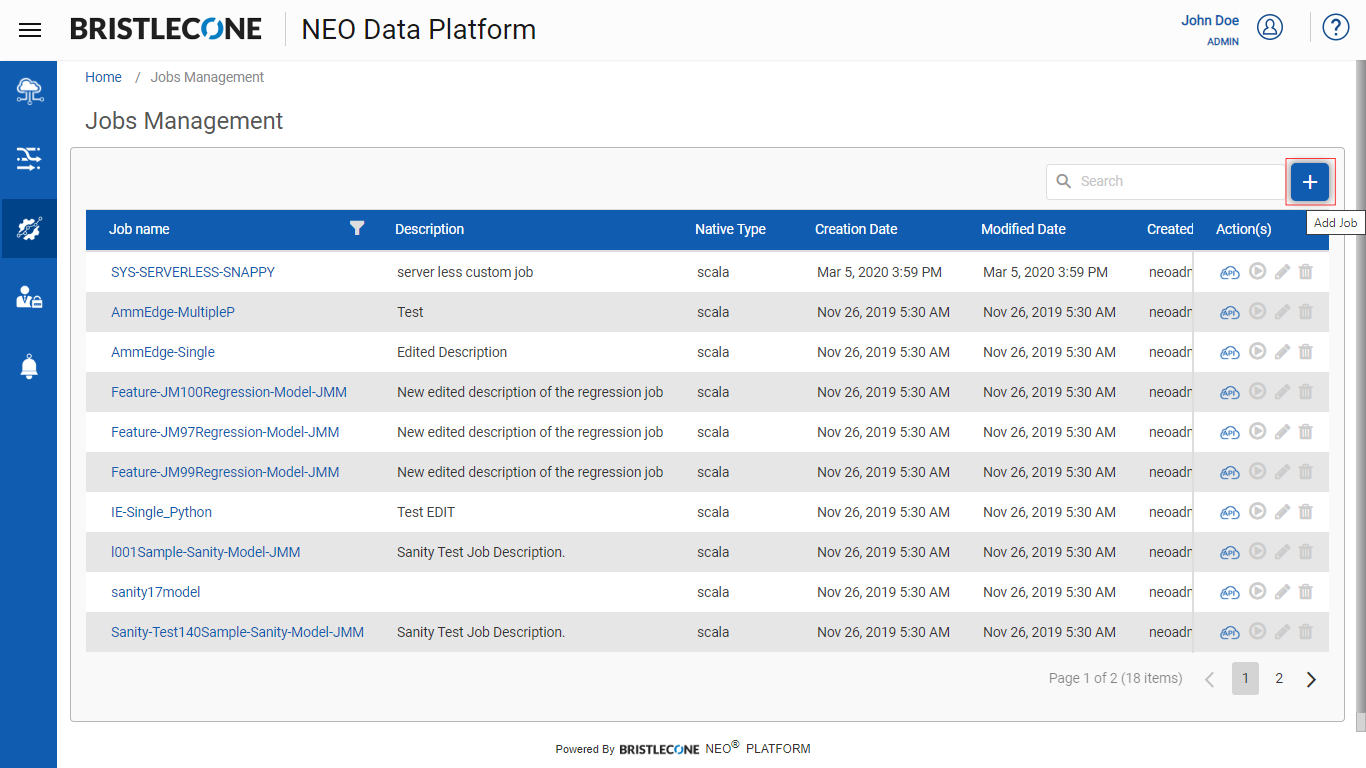The image size is (1366, 768).
Task: Open the AmmEdge-Single job link
Action: pyautogui.click(x=163, y=352)
